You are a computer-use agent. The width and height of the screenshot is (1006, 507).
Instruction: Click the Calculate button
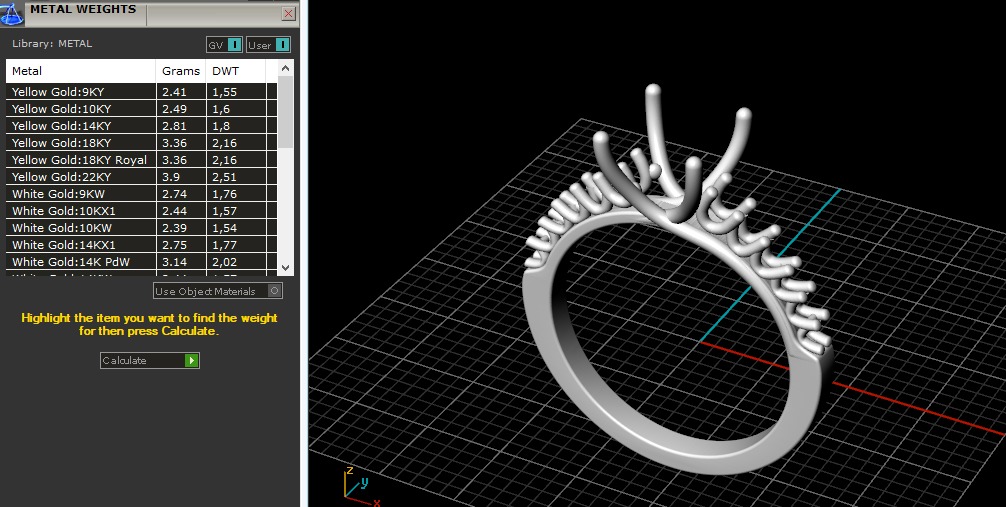pyautogui.click(x=149, y=360)
